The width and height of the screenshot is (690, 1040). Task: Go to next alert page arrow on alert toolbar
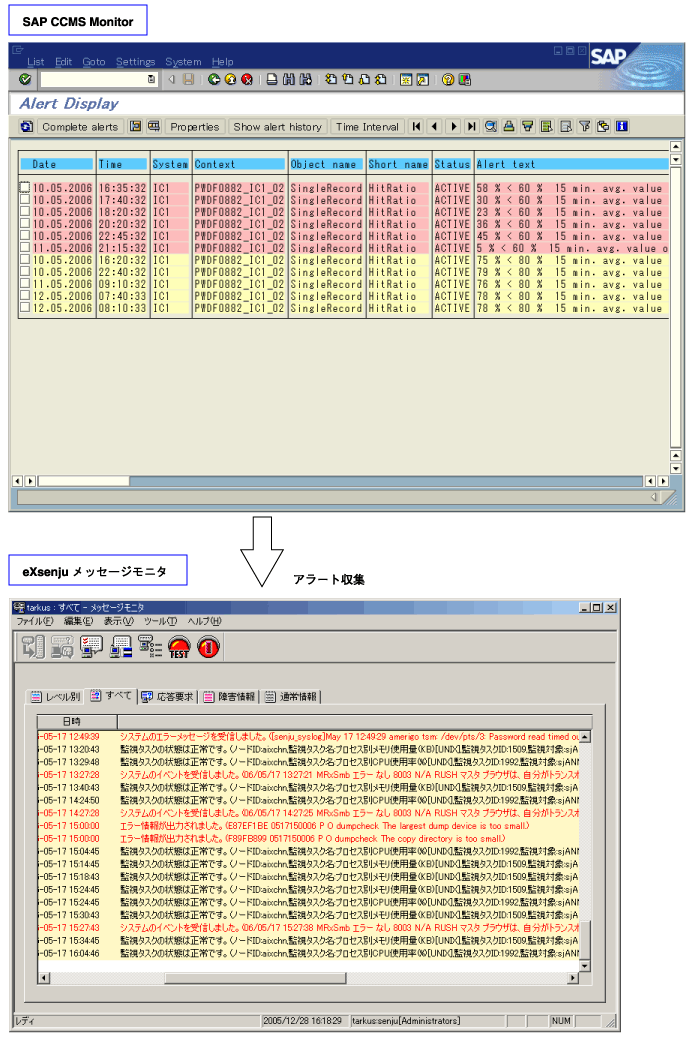point(454,126)
